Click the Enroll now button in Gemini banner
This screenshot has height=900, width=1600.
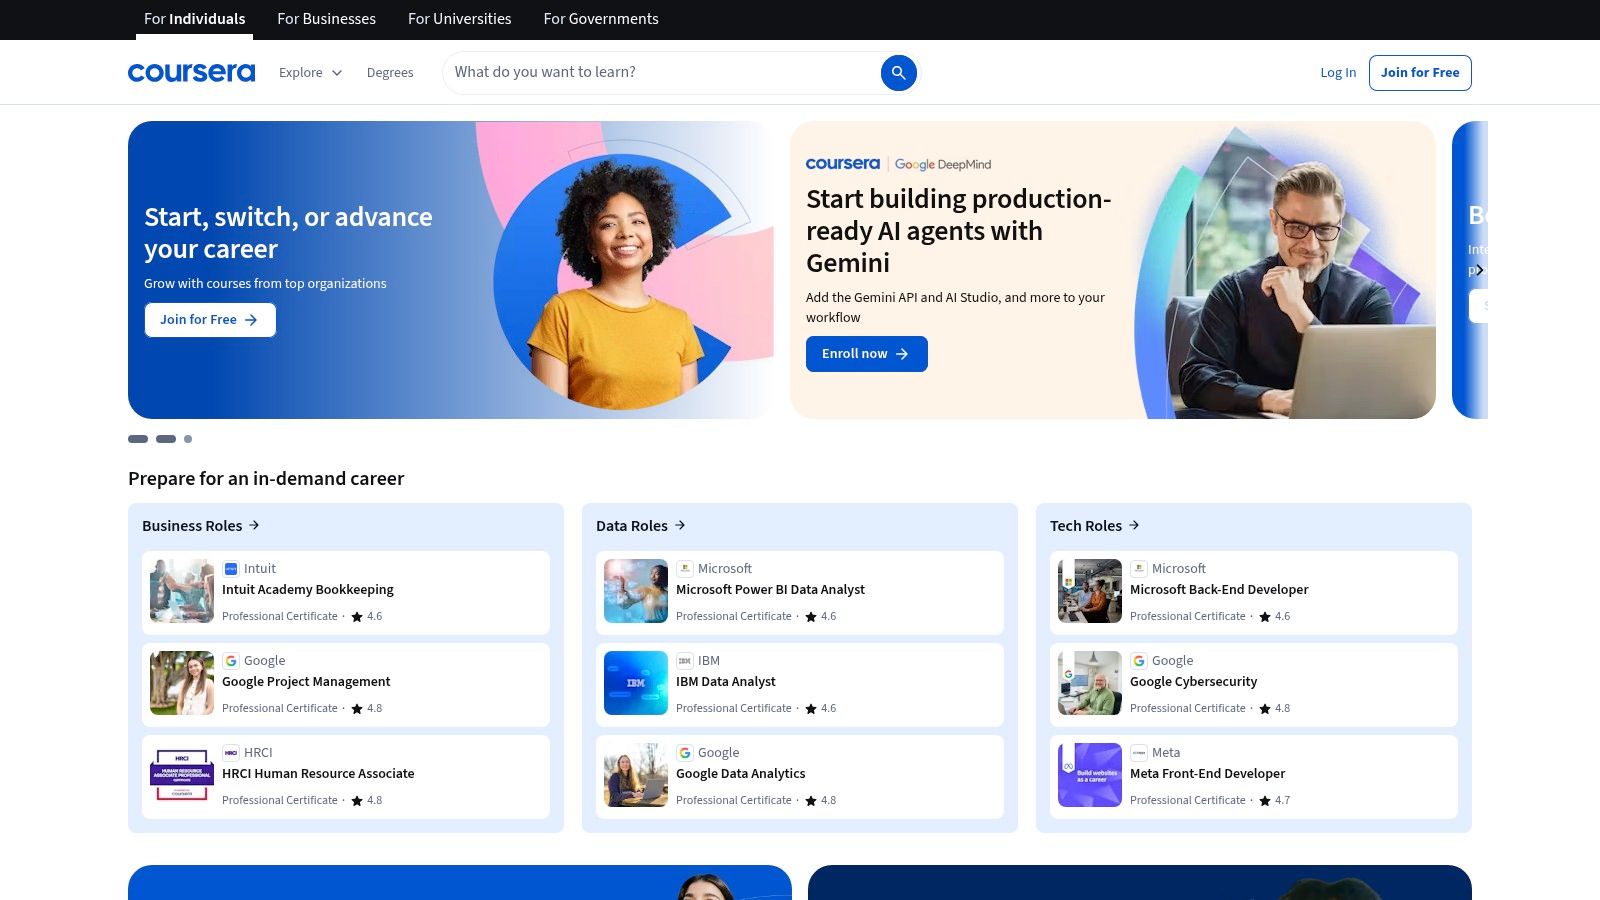[866, 353]
